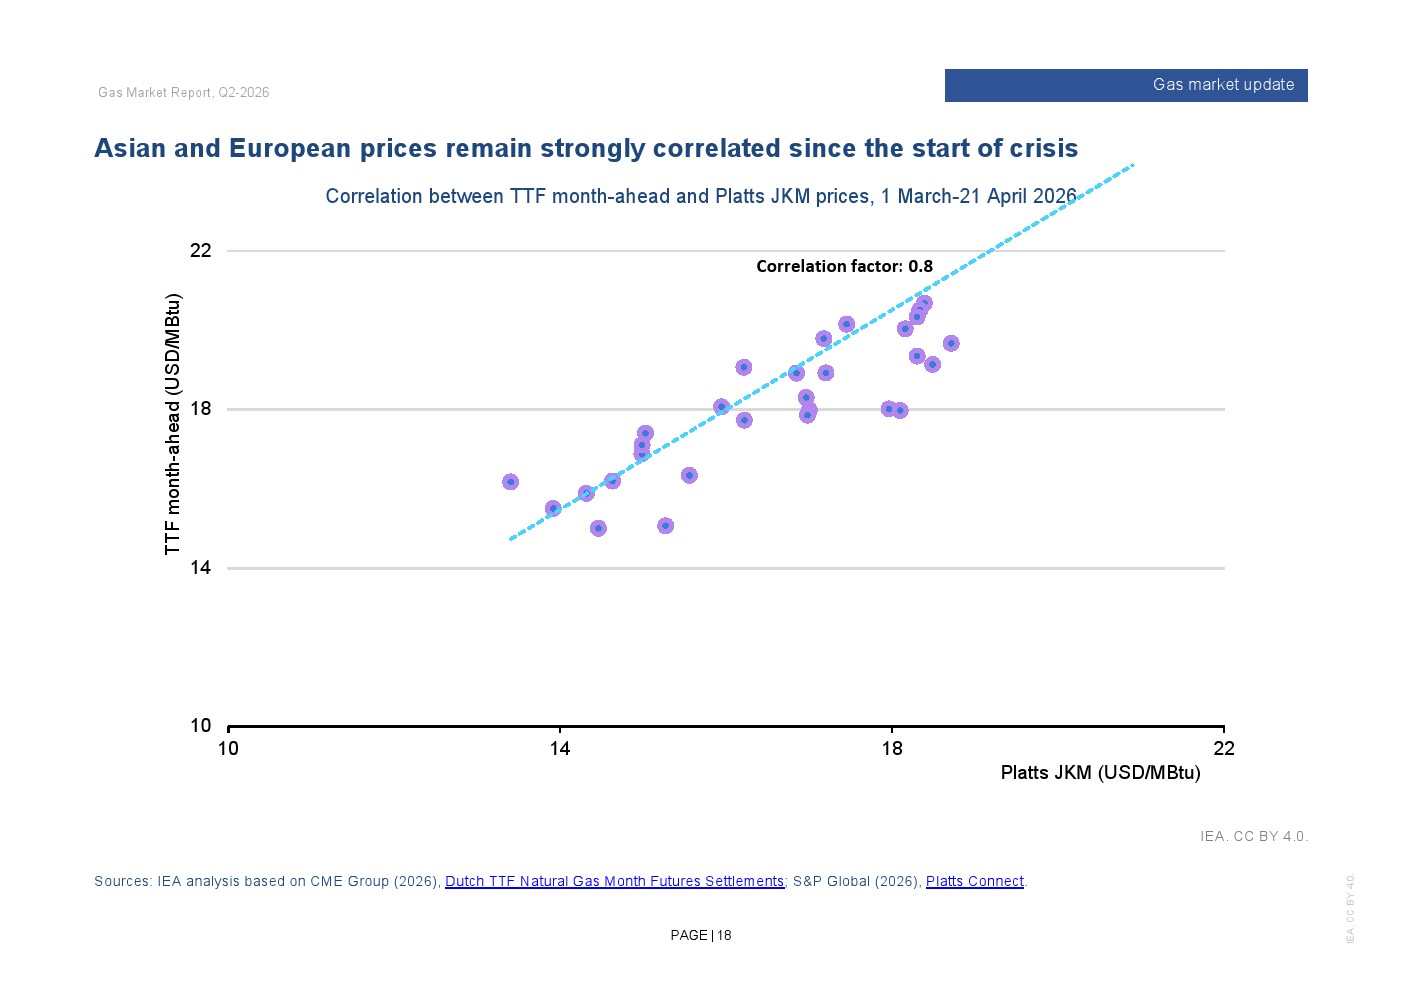Image resolution: width=1403 pixels, height=992 pixels.
Task: Click the dashed blue trendline upper end
Action: point(1130,166)
